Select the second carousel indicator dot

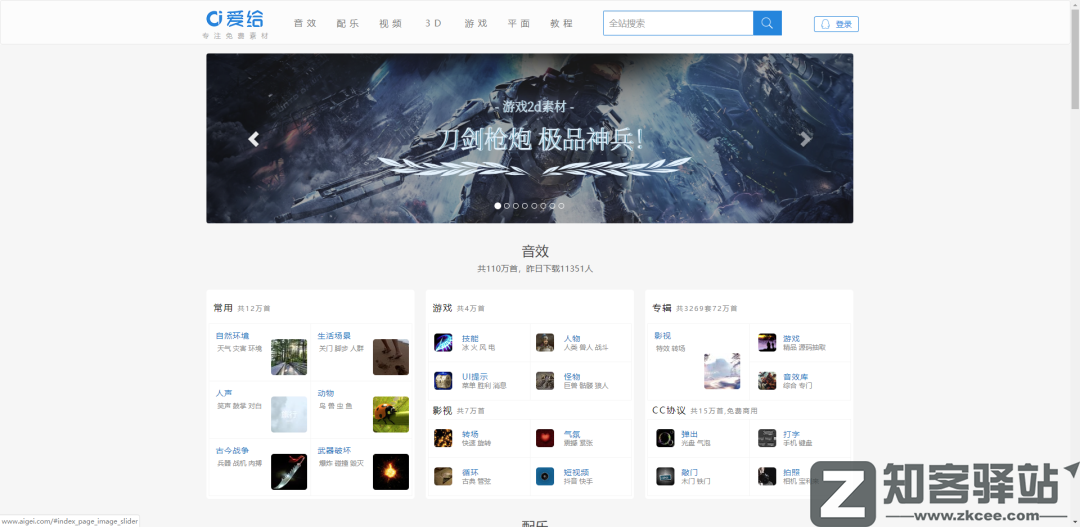(507, 206)
